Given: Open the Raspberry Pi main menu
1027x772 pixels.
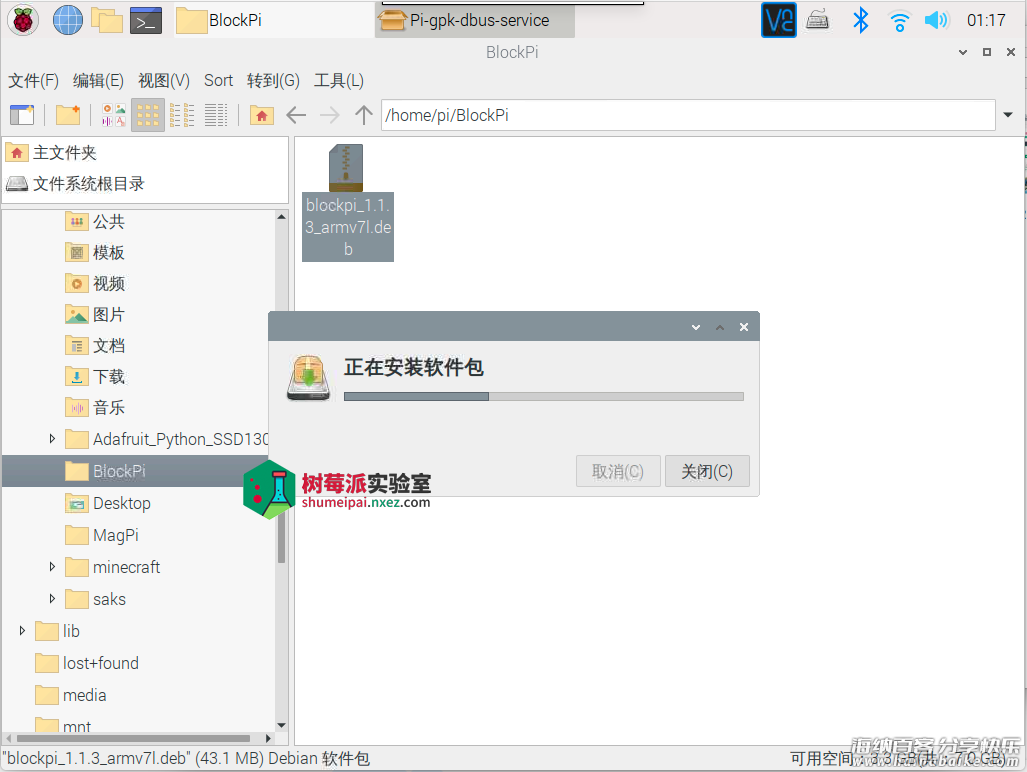Looking at the screenshot, I should point(23,20).
